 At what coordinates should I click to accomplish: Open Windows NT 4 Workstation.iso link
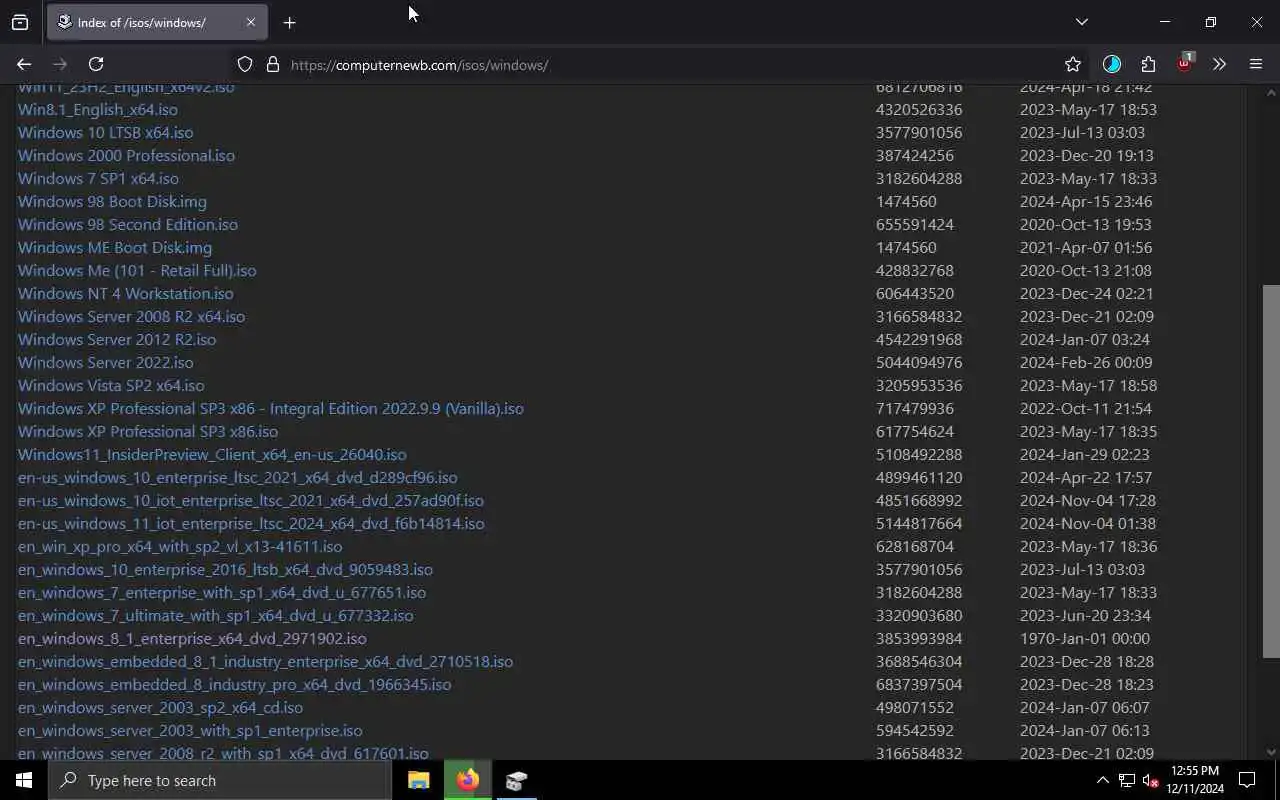click(x=125, y=293)
